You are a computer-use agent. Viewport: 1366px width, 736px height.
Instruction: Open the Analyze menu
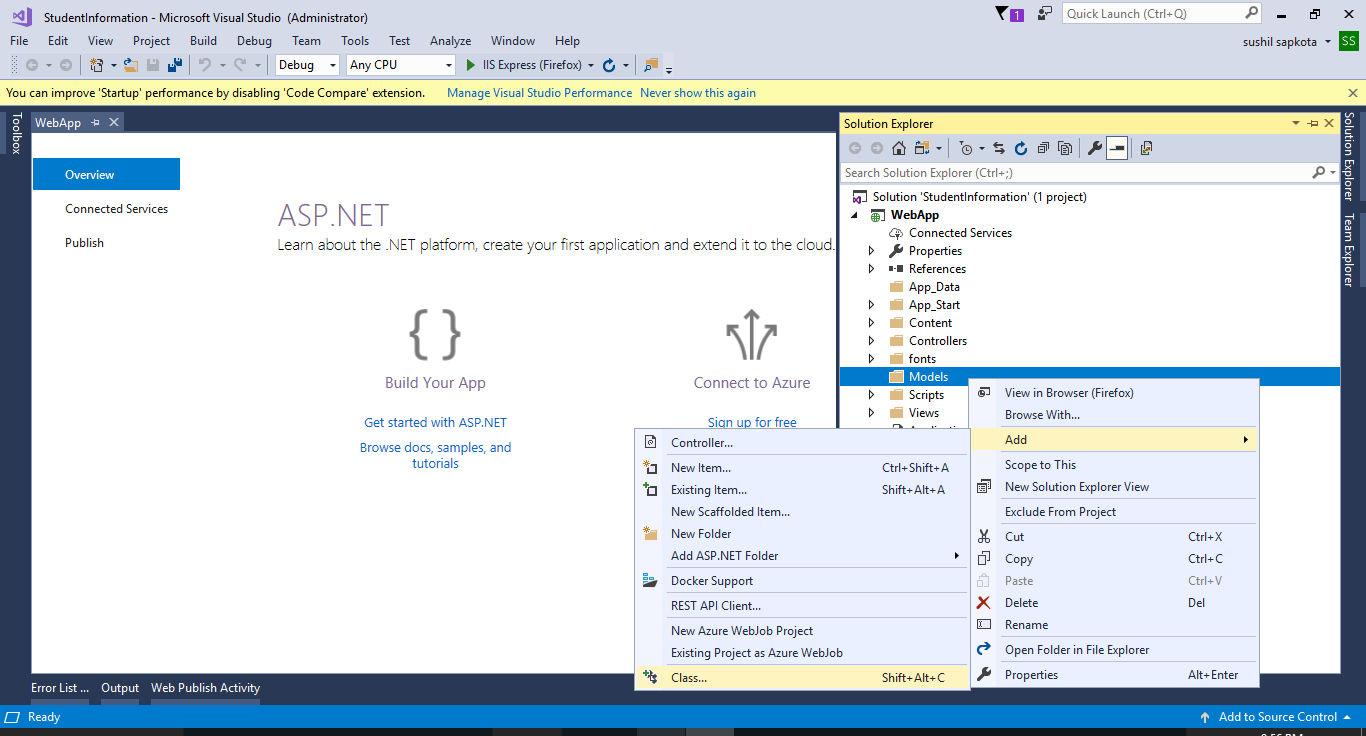(x=450, y=41)
